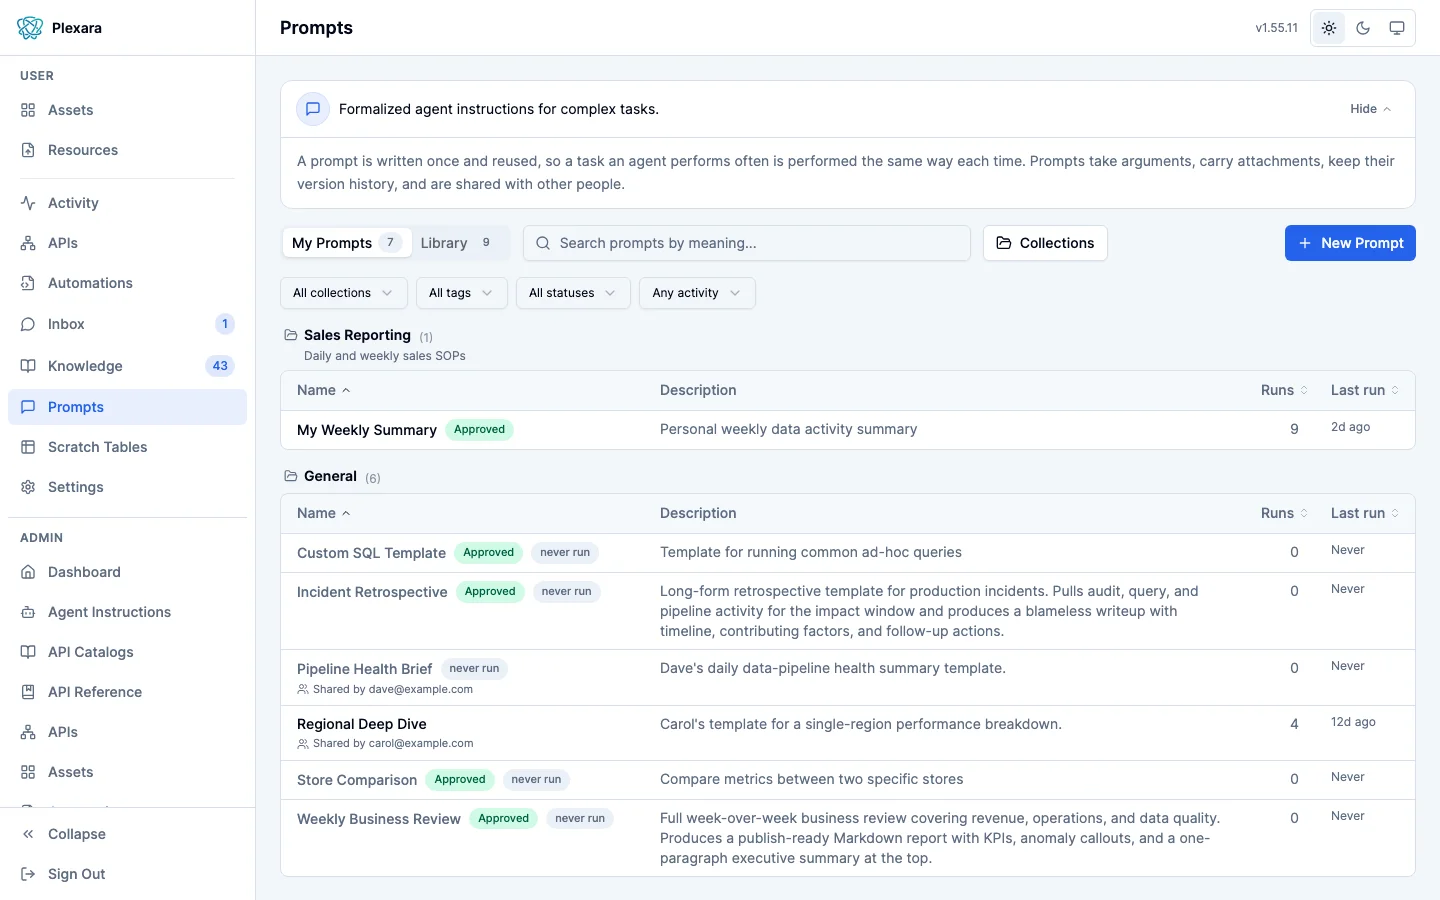Open admin Dashboard
The image size is (1440, 900).
(127, 572)
